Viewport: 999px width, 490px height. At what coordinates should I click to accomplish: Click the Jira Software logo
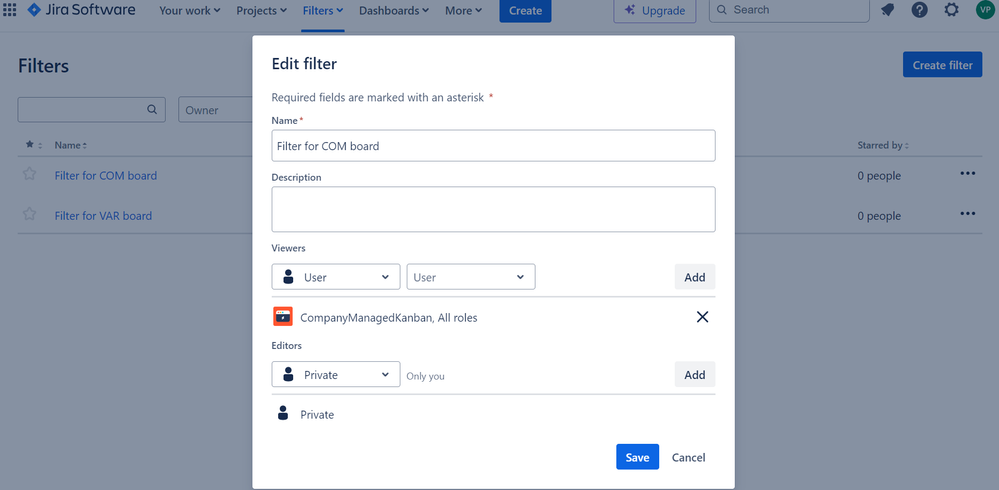click(82, 10)
